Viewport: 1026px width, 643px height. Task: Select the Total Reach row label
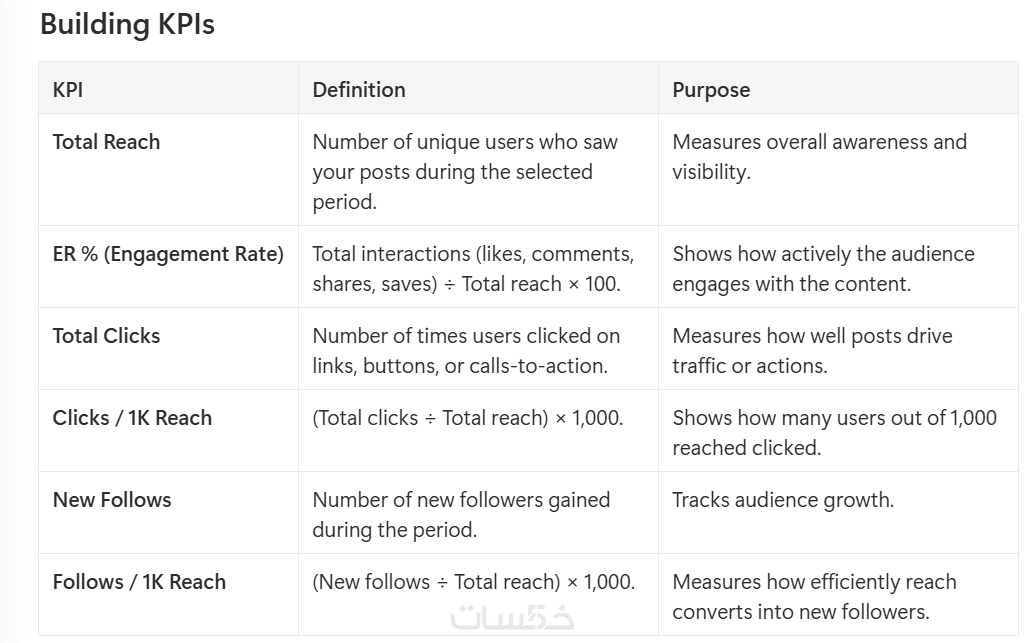106,142
